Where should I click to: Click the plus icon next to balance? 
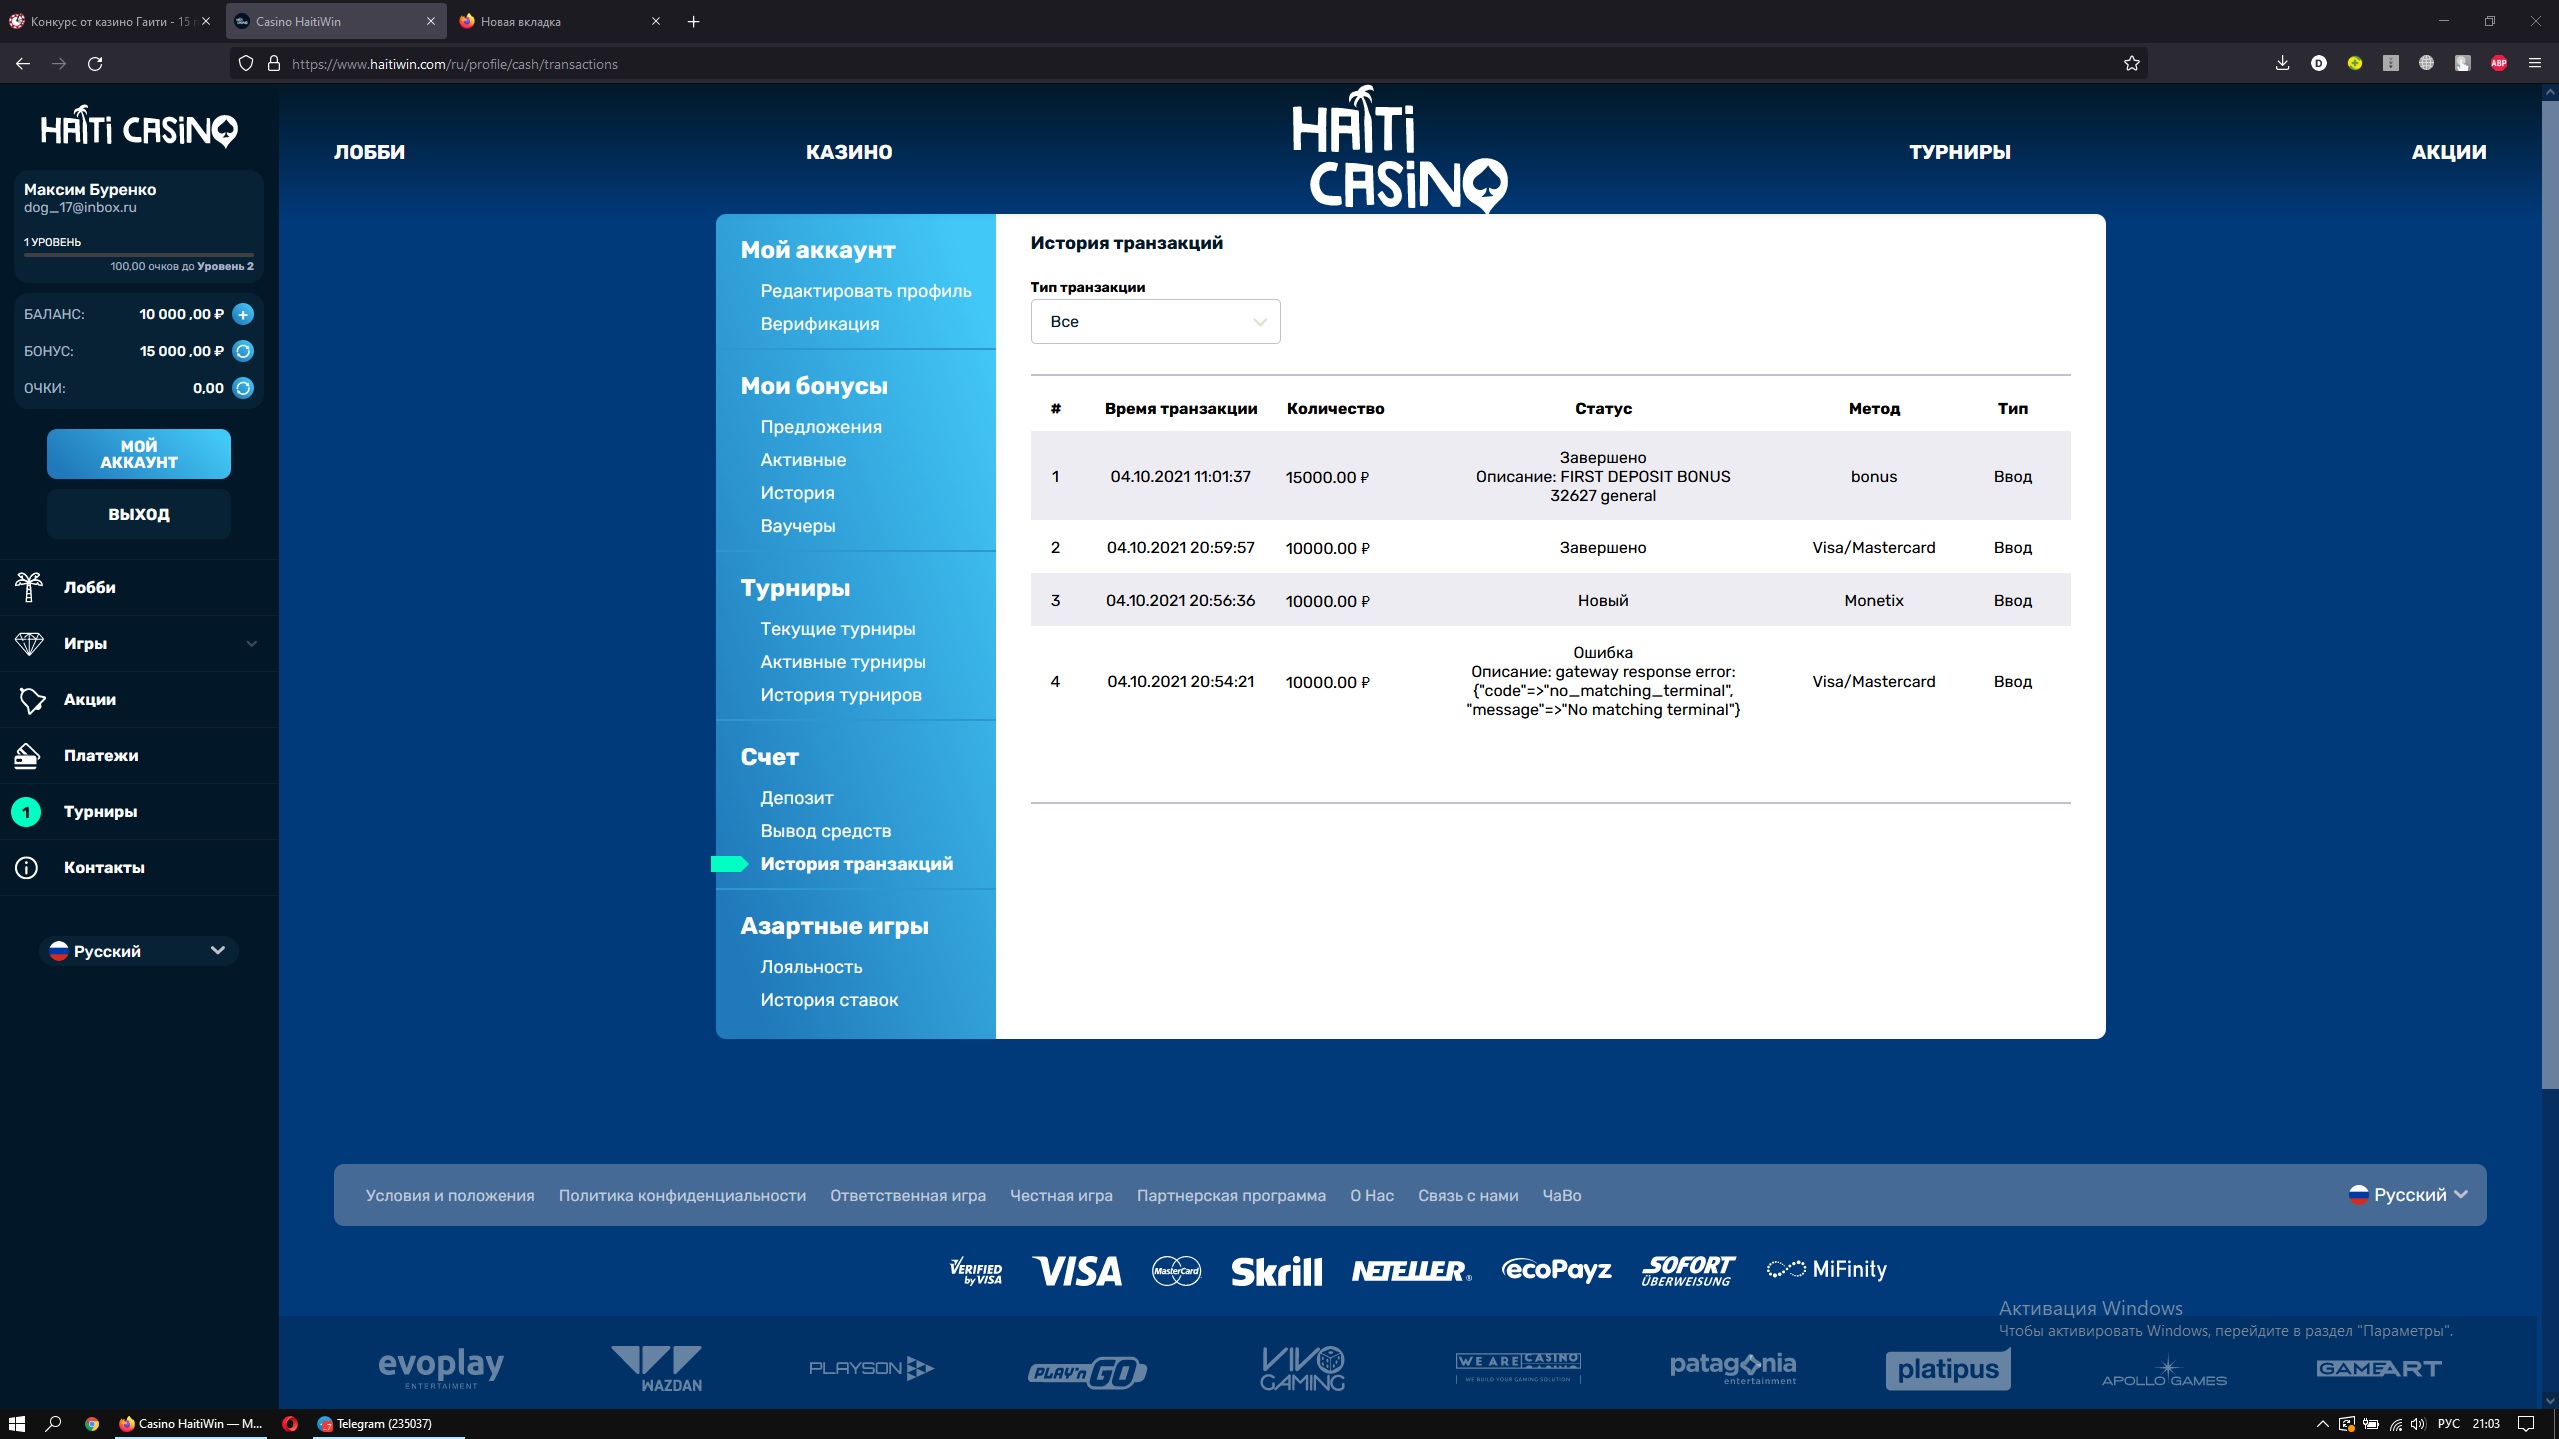243,314
